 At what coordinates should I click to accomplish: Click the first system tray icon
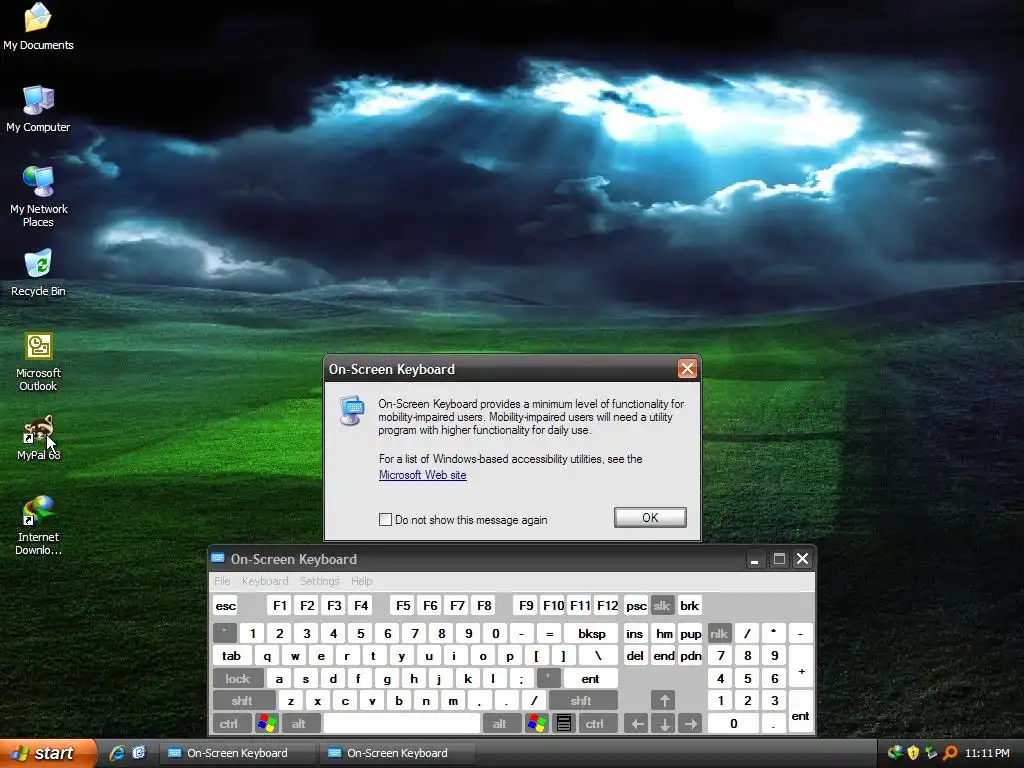click(895, 753)
